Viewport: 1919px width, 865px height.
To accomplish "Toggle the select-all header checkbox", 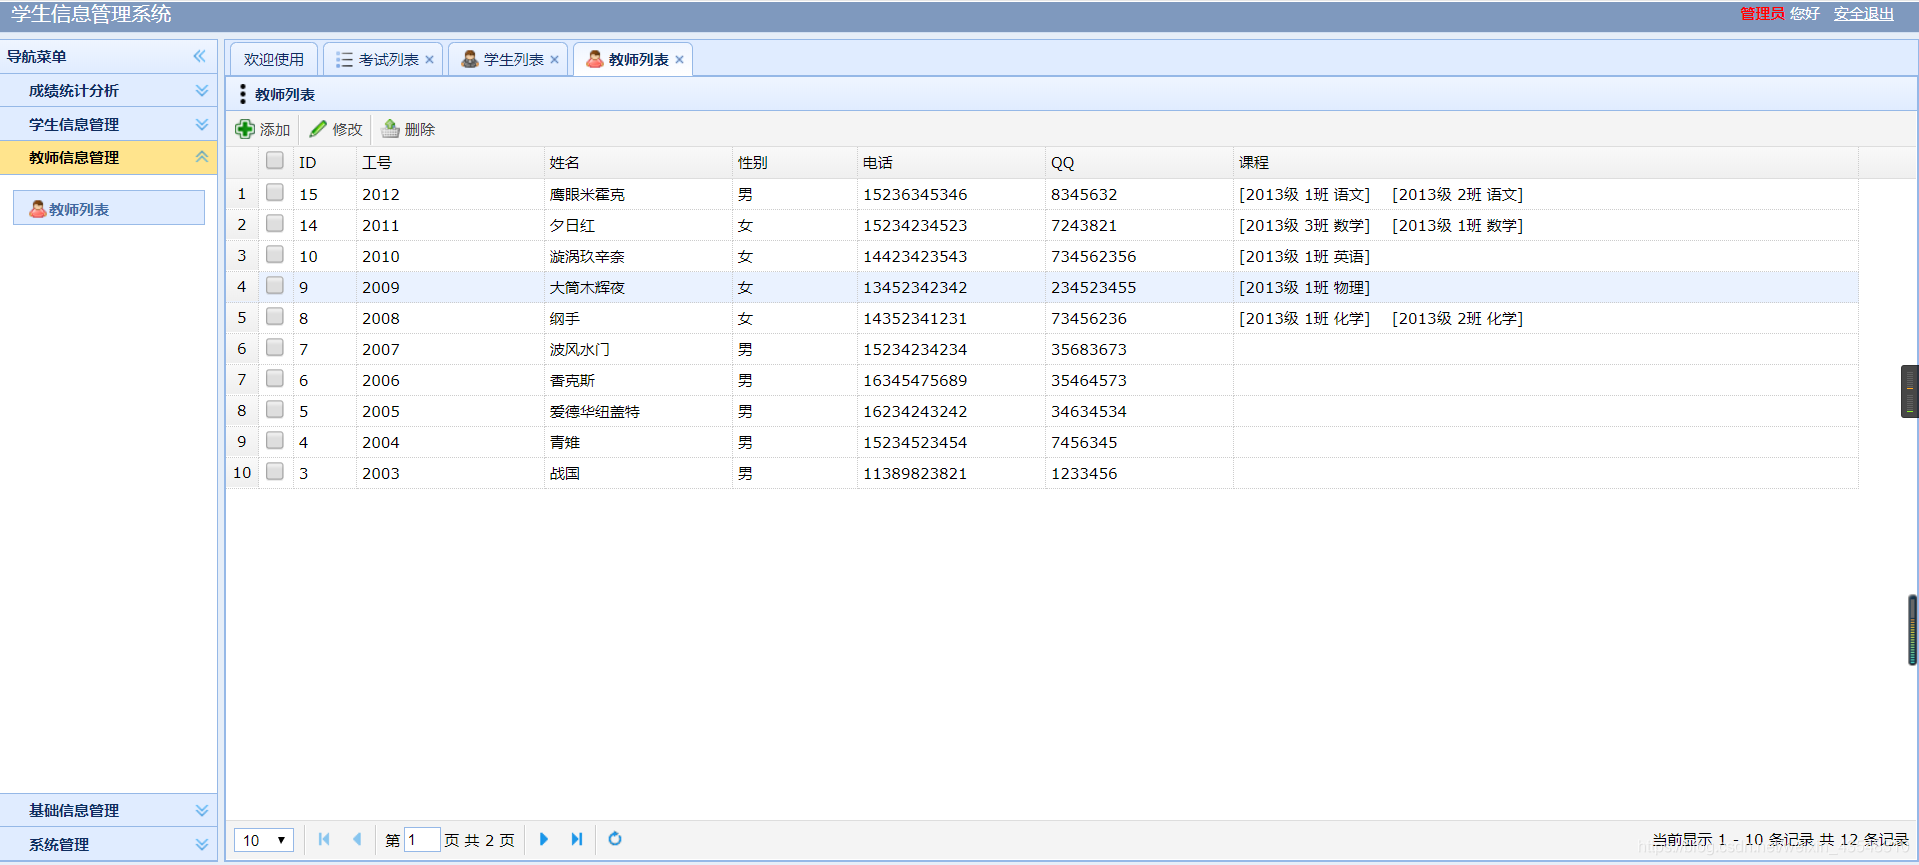I will (275, 161).
